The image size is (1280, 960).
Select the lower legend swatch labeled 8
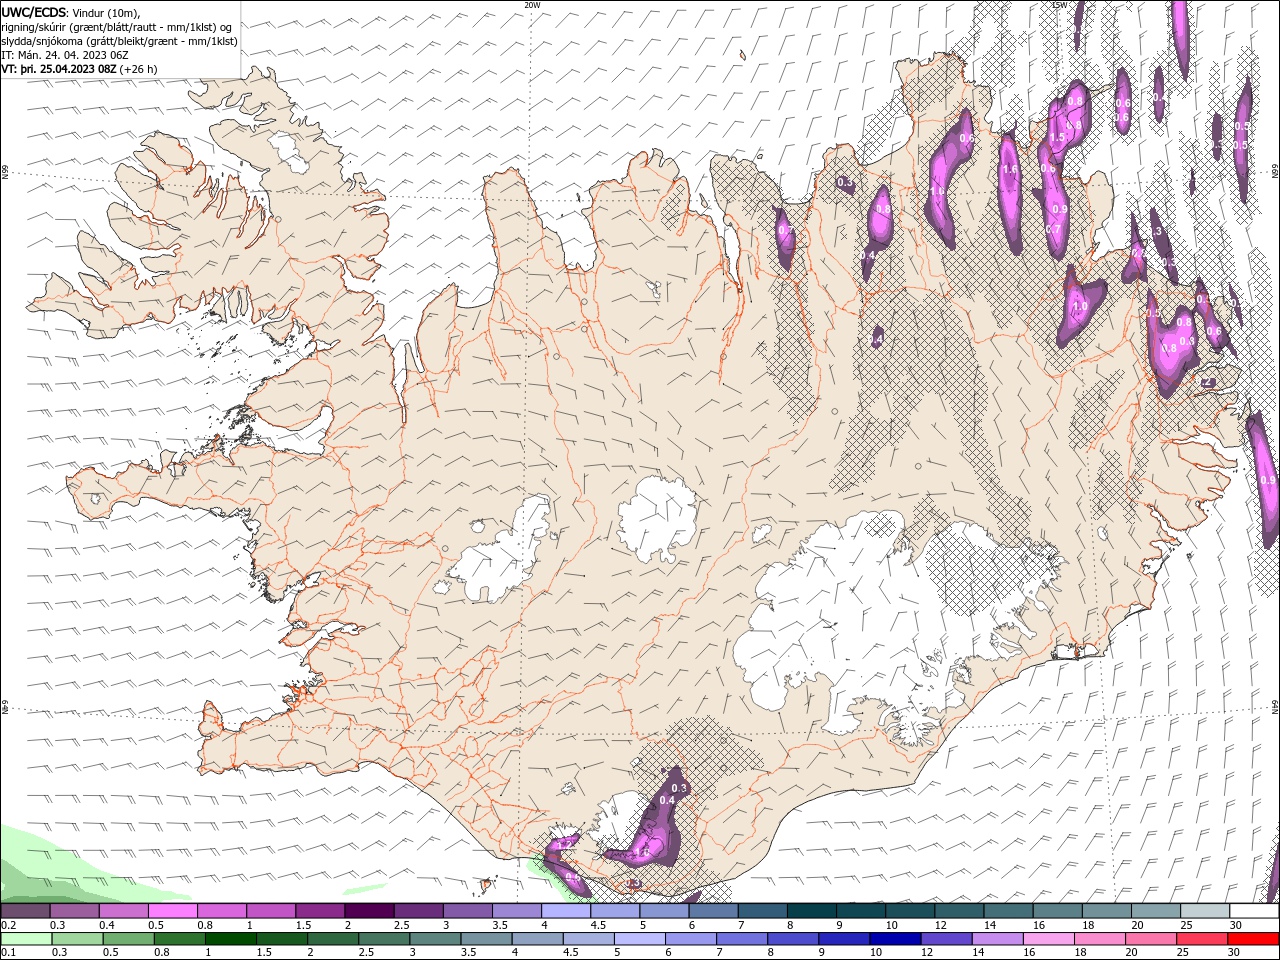[x=792, y=939]
